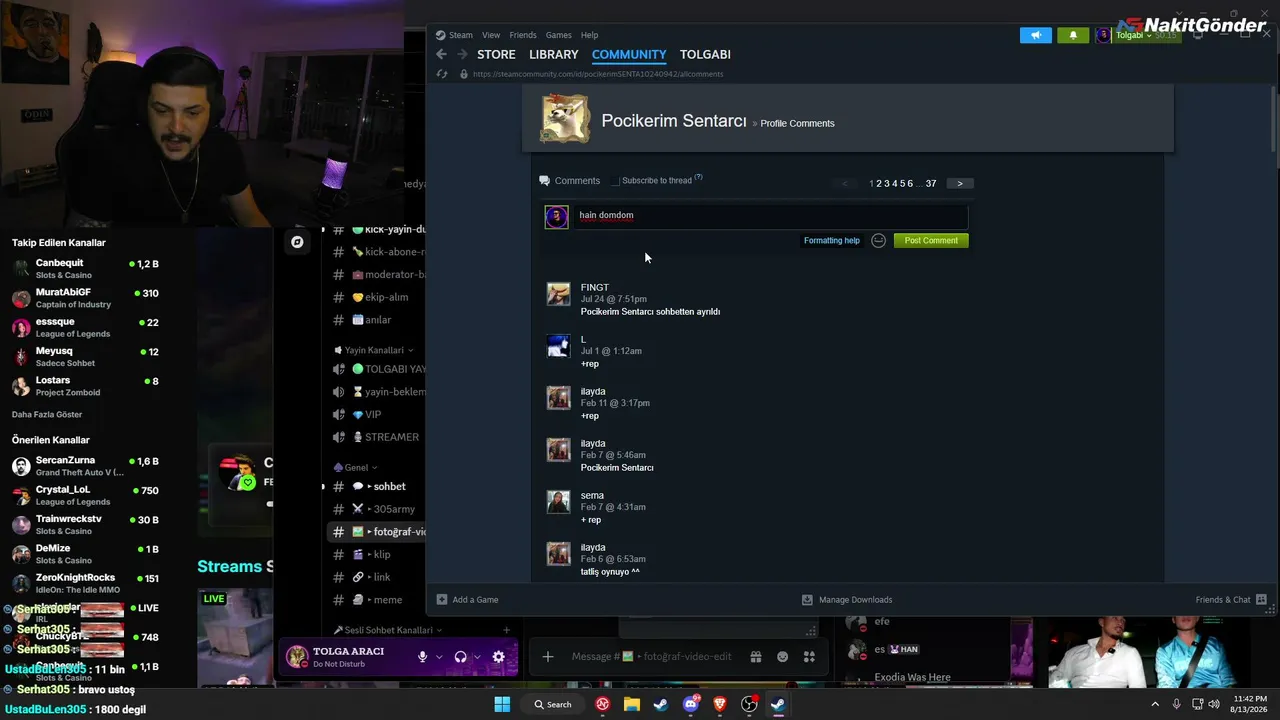The width and height of the screenshot is (1280, 720).
Task: Collapse the Yayin Kanallari category in Discord
Action: (x=374, y=351)
